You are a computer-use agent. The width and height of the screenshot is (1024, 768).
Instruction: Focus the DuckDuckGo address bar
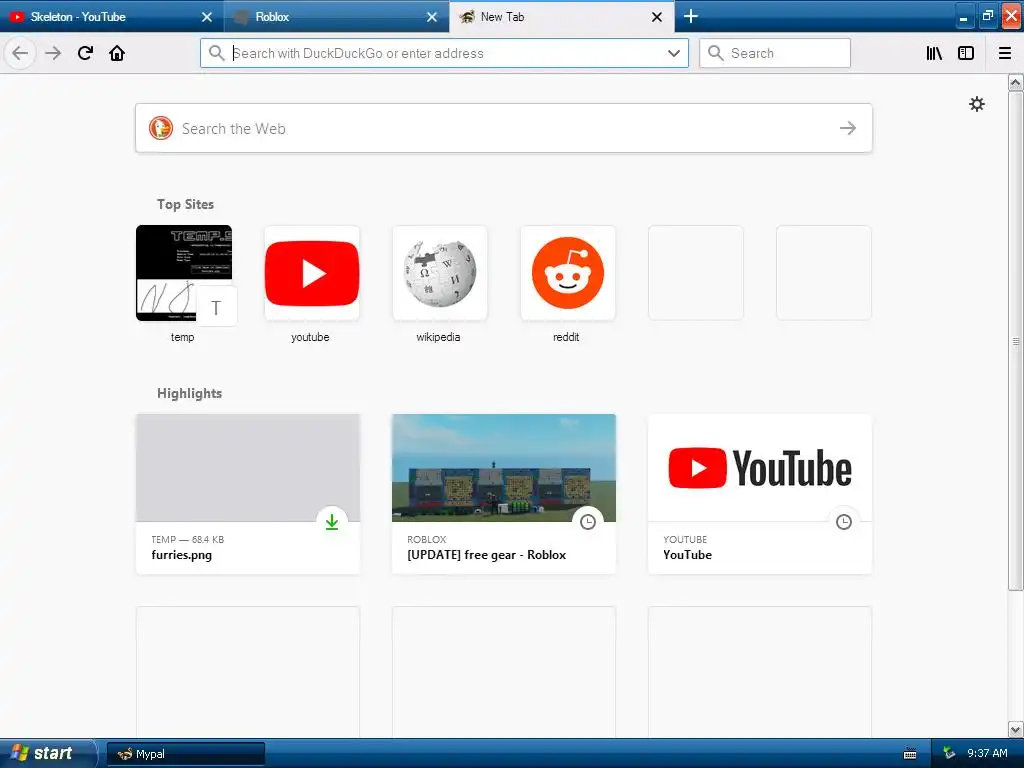click(x=444, y=53)
